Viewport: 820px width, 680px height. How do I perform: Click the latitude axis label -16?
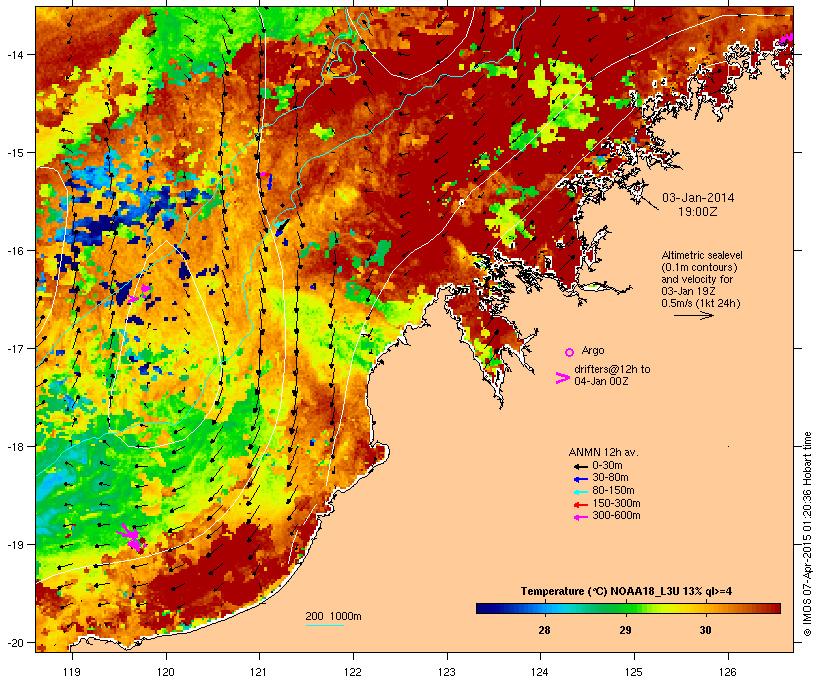pos(14,251)
